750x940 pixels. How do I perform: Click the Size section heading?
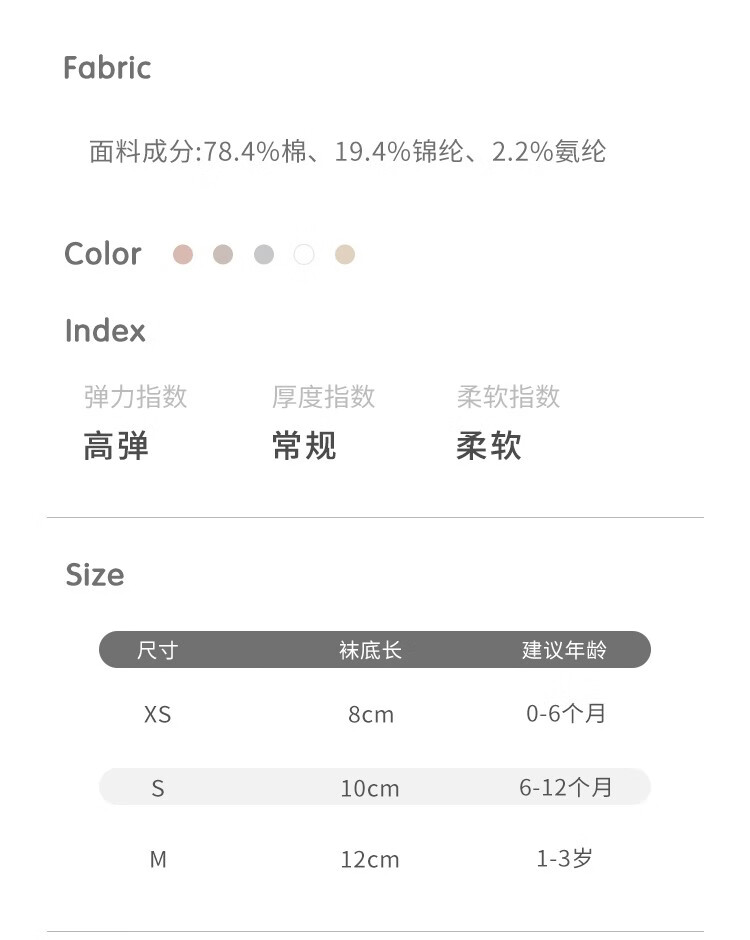click(x=95, y=575)
